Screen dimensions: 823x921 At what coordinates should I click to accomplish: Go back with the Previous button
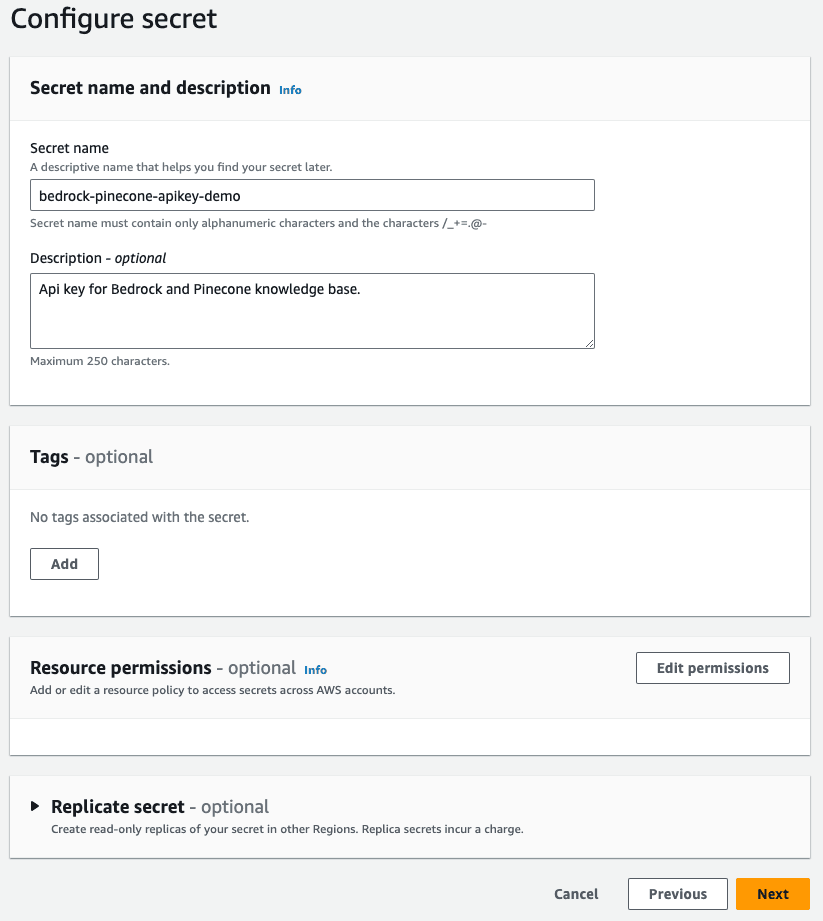[x=677, y=894]
